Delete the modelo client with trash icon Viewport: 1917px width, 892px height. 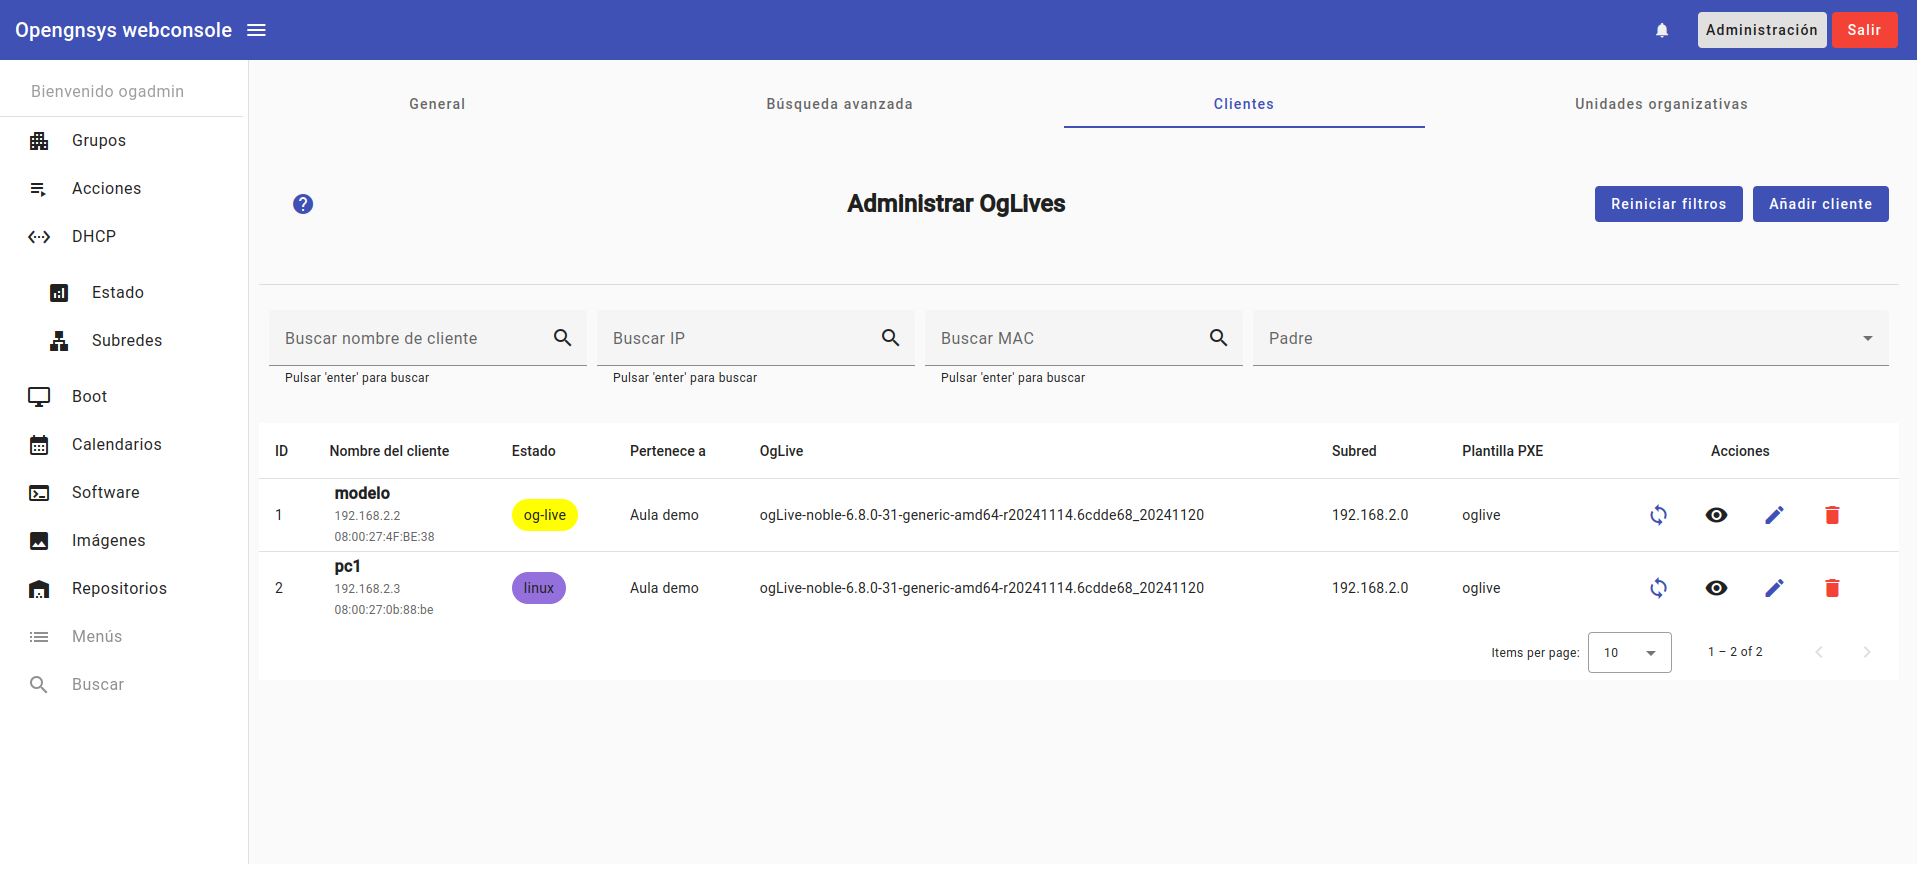pos(1832,515)
